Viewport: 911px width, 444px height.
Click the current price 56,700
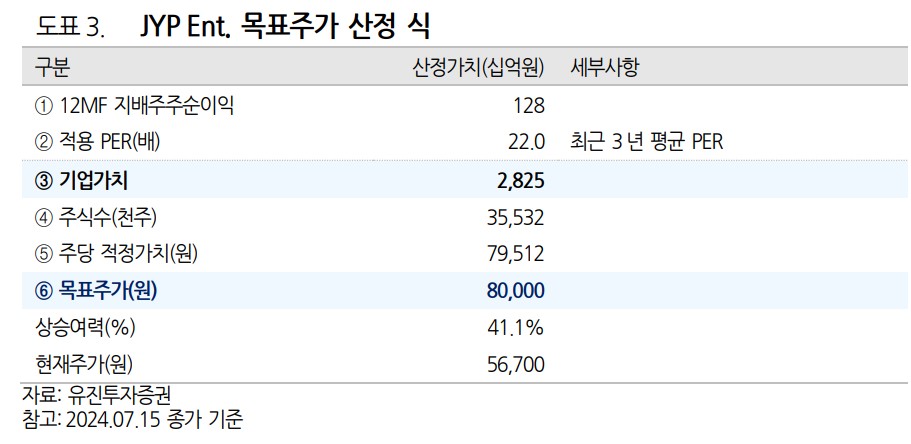[x=516, y=366]
